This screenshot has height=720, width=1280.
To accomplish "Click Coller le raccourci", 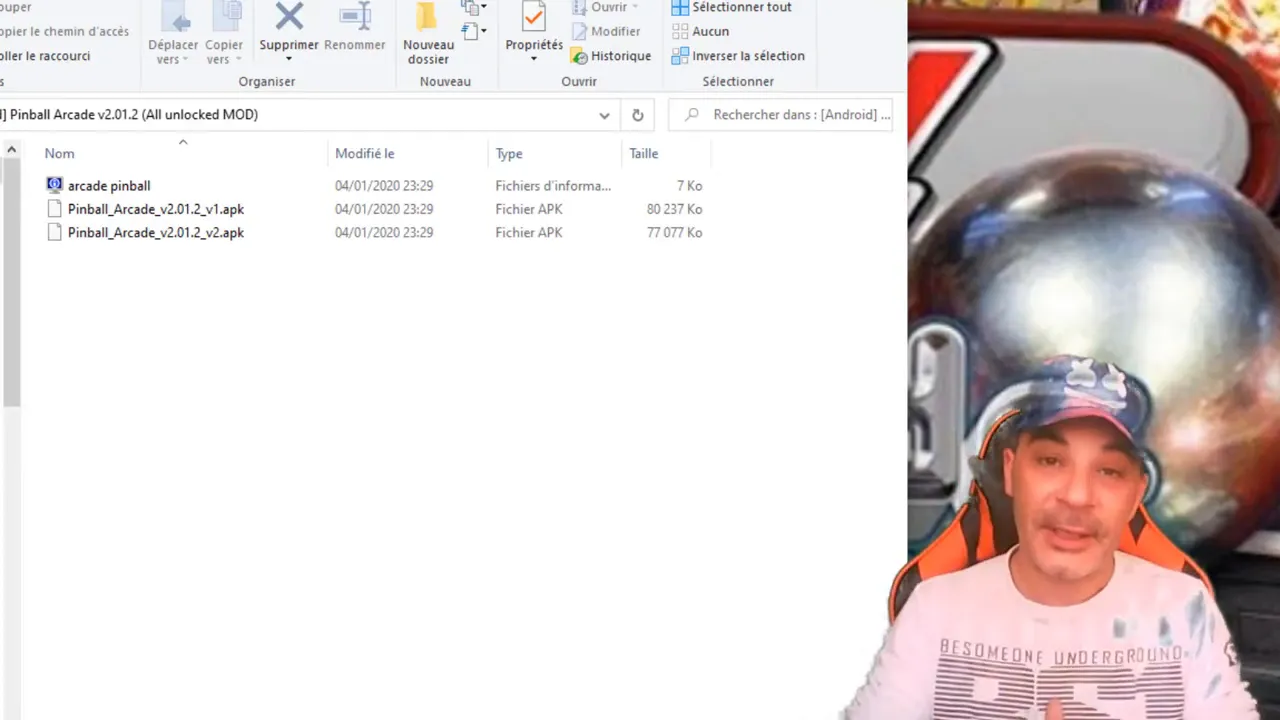I will click(x=44, y=56).
